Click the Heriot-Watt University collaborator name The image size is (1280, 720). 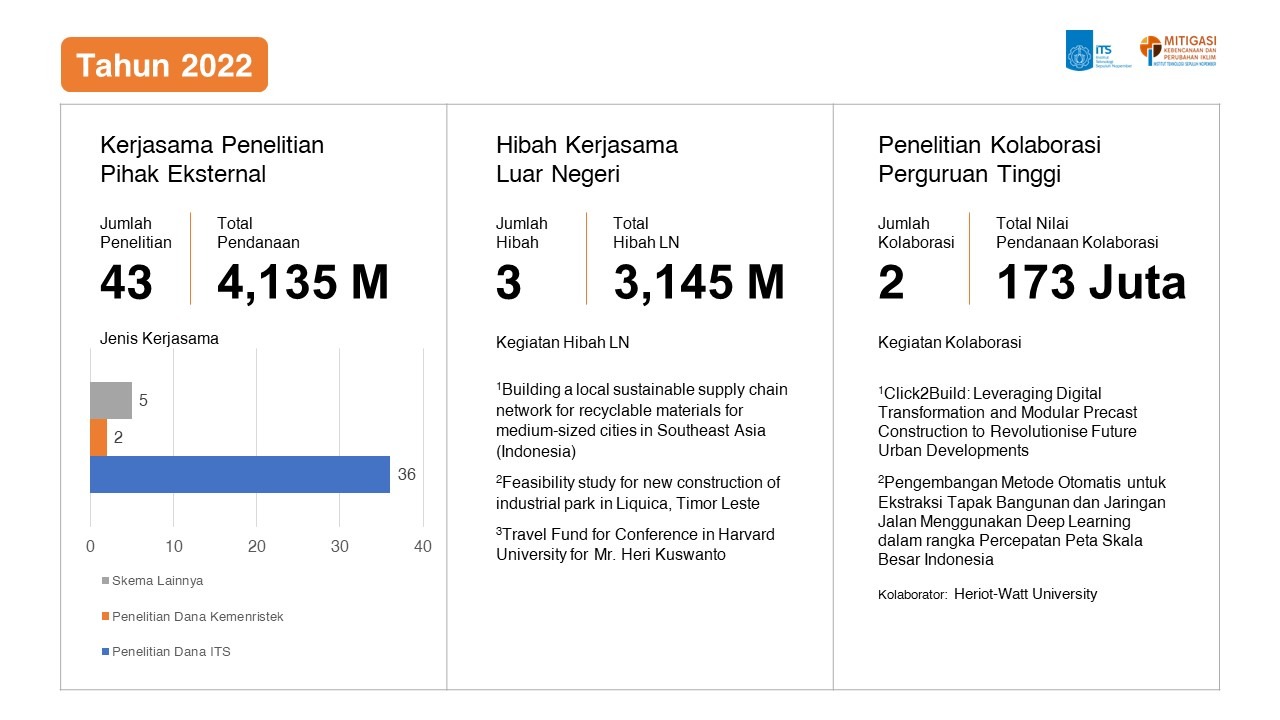[1025, 594]
